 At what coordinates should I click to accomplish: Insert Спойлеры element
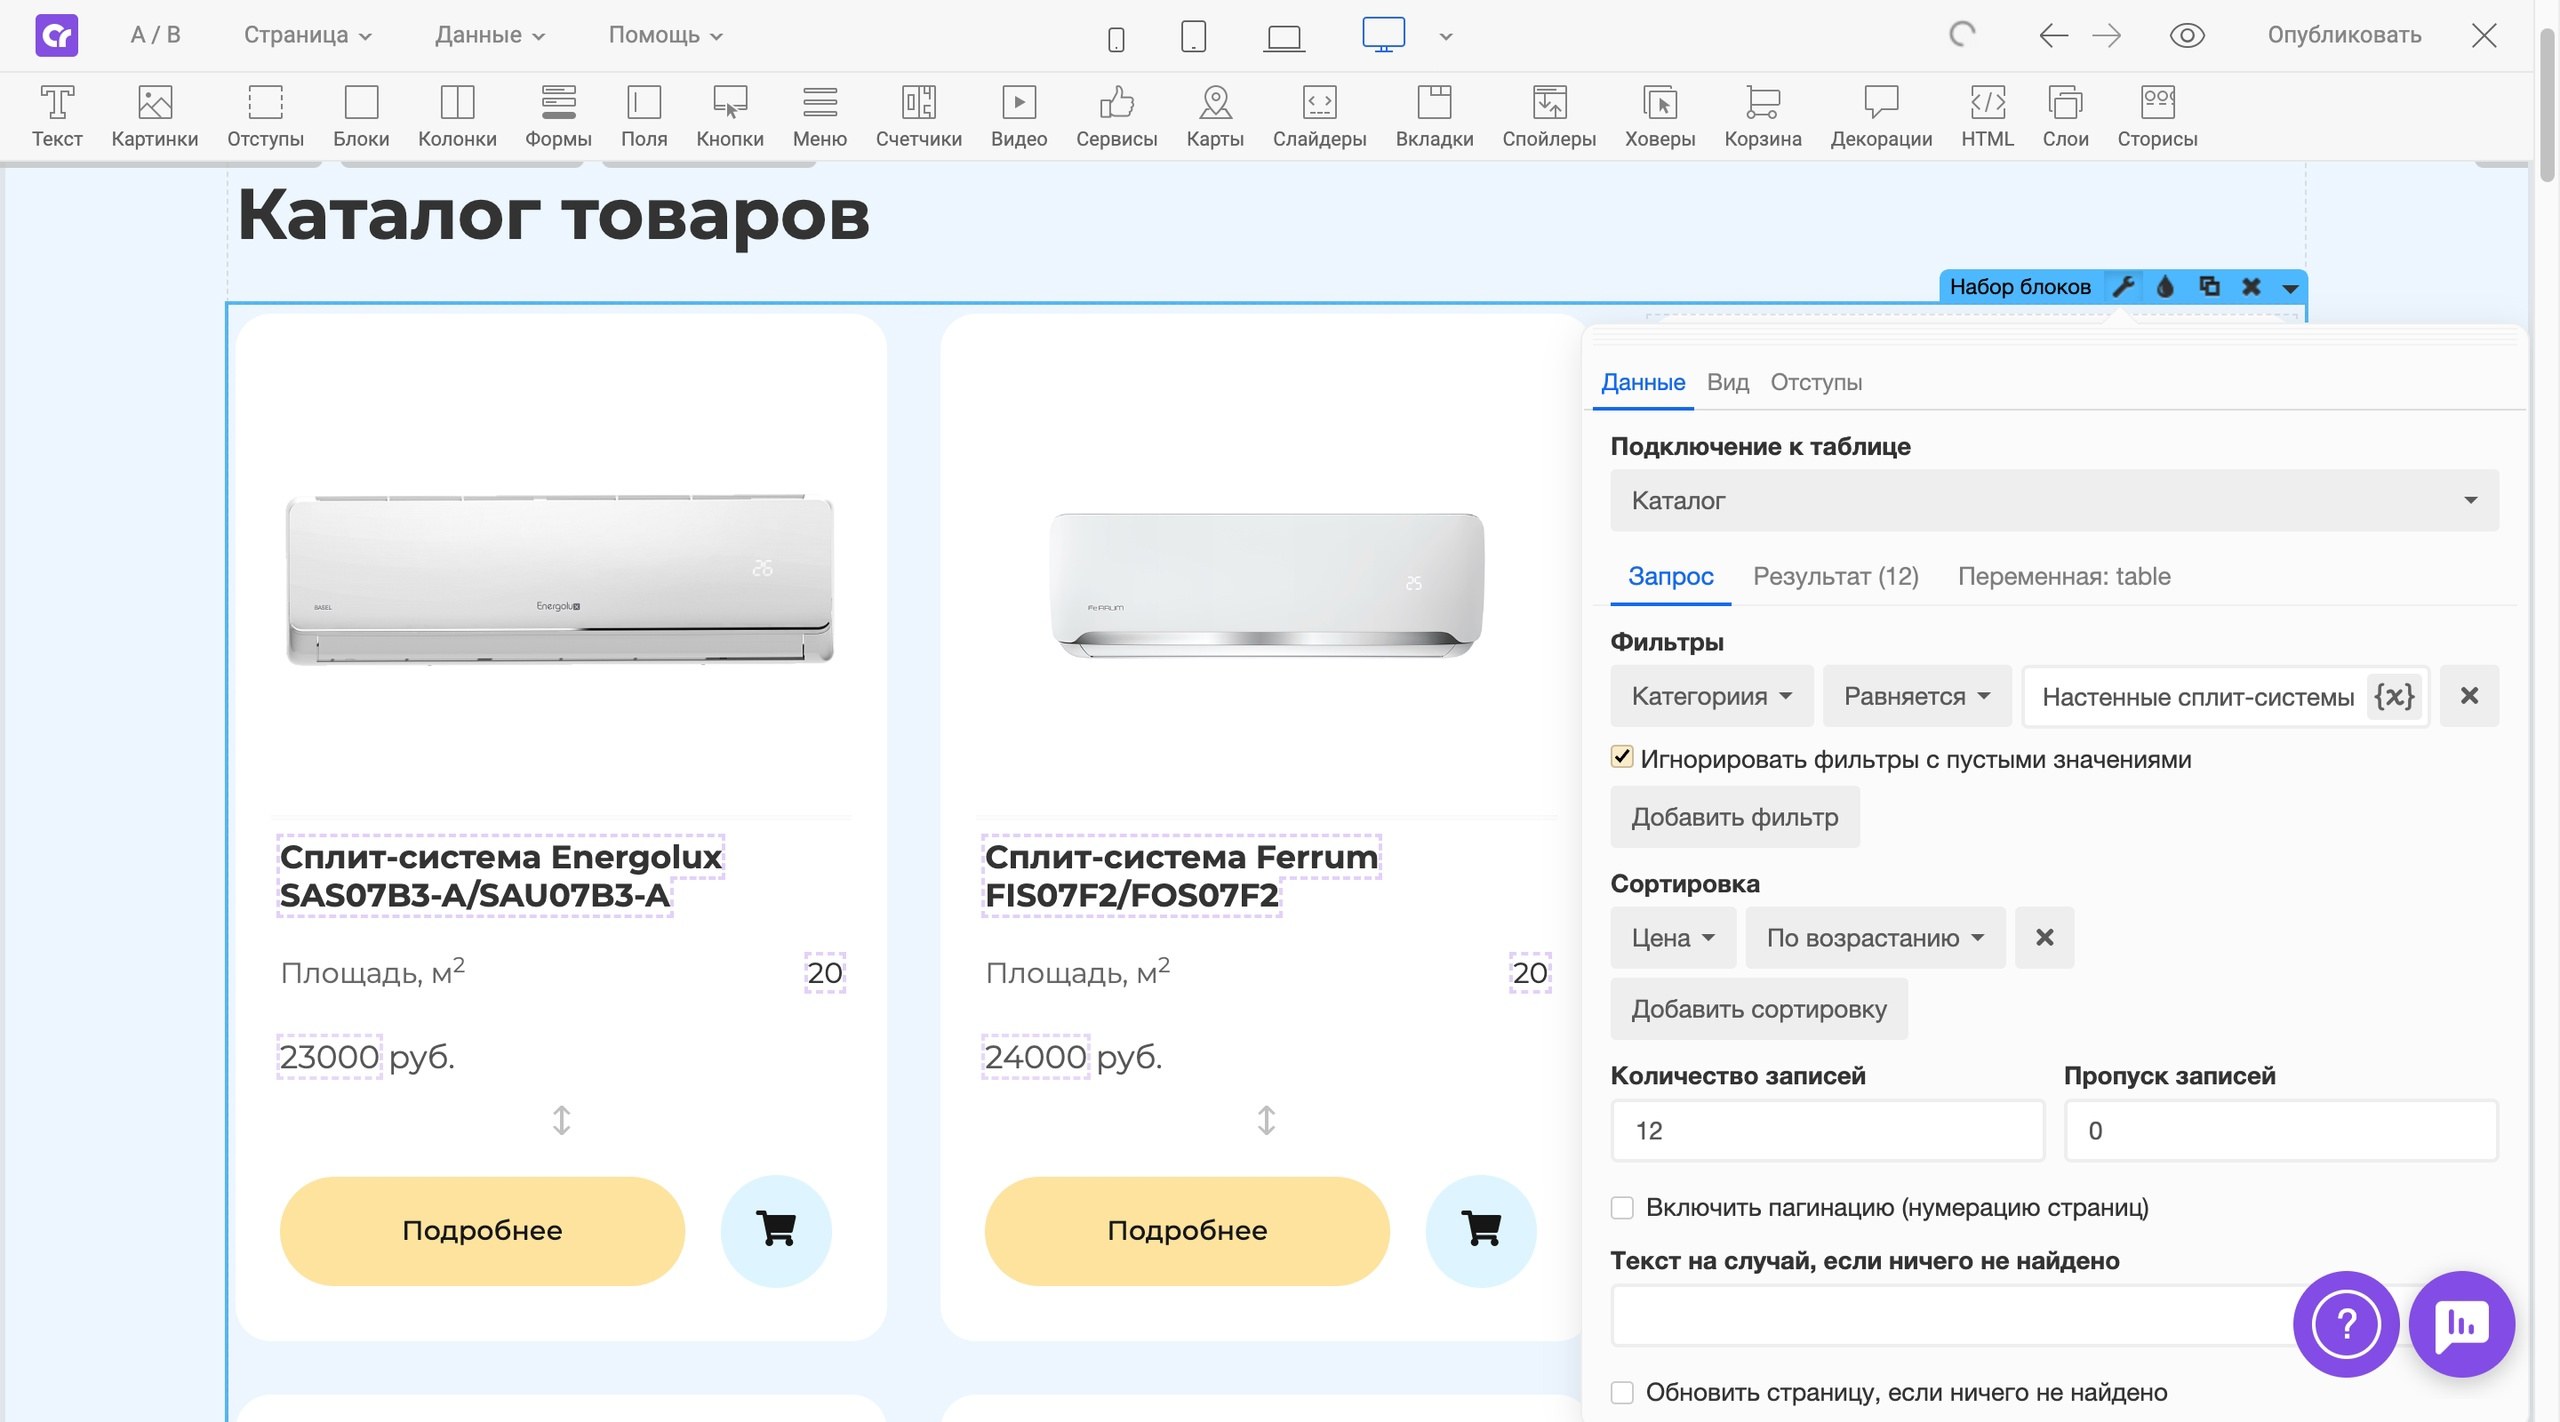pos(1549,116)
